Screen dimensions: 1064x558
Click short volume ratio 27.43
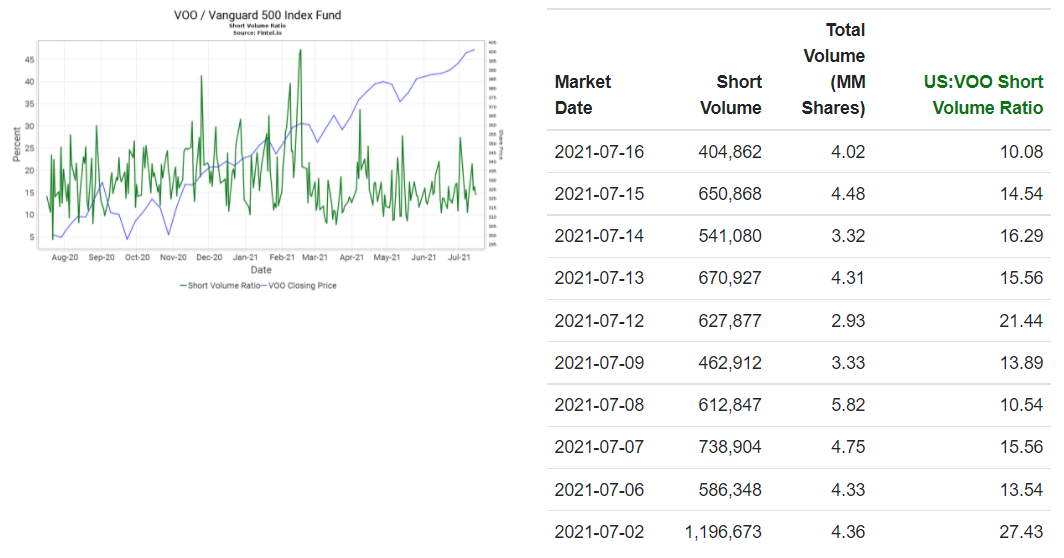(1021, 532)
